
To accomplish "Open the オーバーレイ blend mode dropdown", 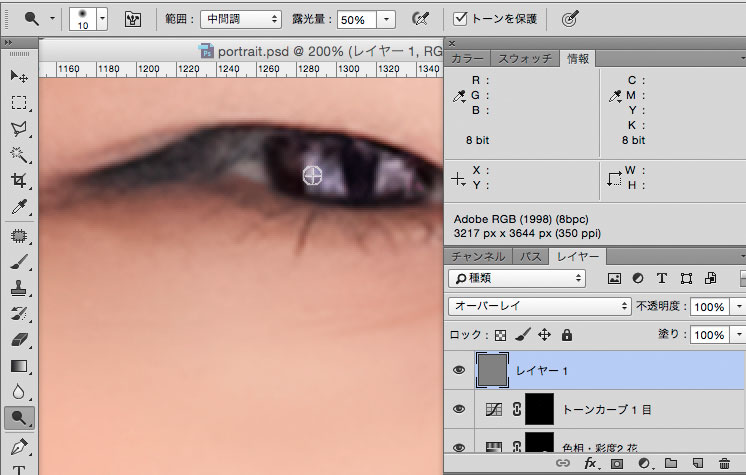I will (x=538, y=306).
